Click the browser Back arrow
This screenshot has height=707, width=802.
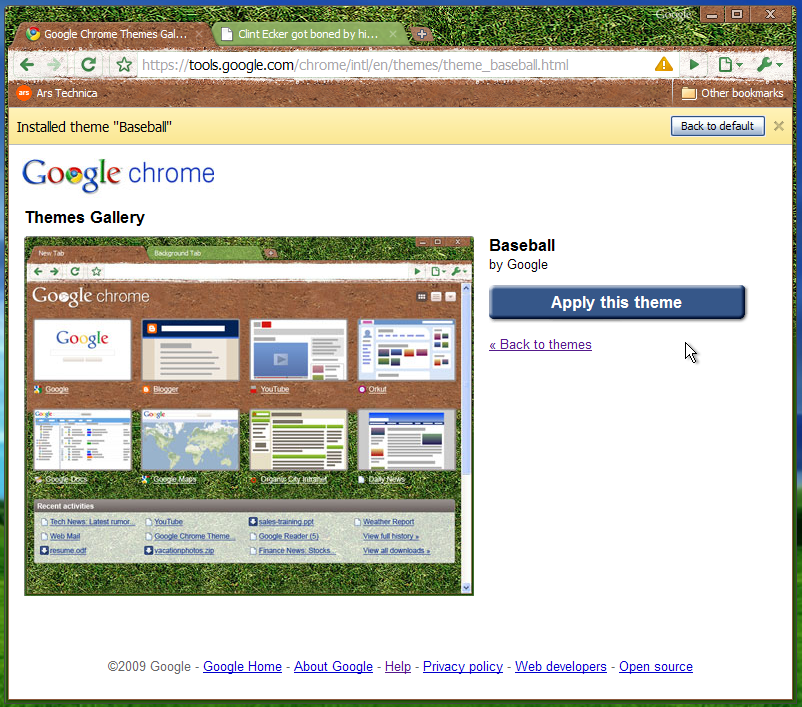(x=27, y=64)
